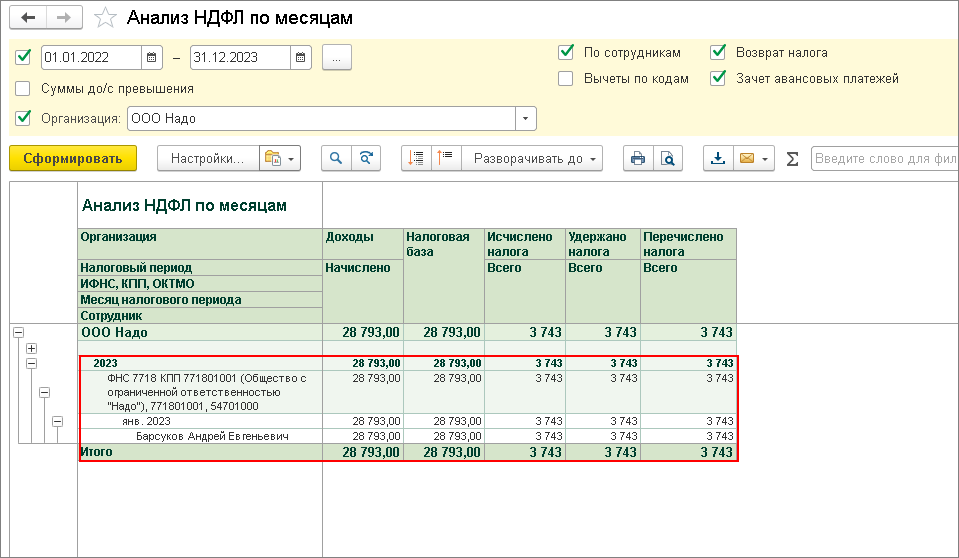Expand the collapsed plus group in tree
The image size is (959, 558).
point(31,347)
